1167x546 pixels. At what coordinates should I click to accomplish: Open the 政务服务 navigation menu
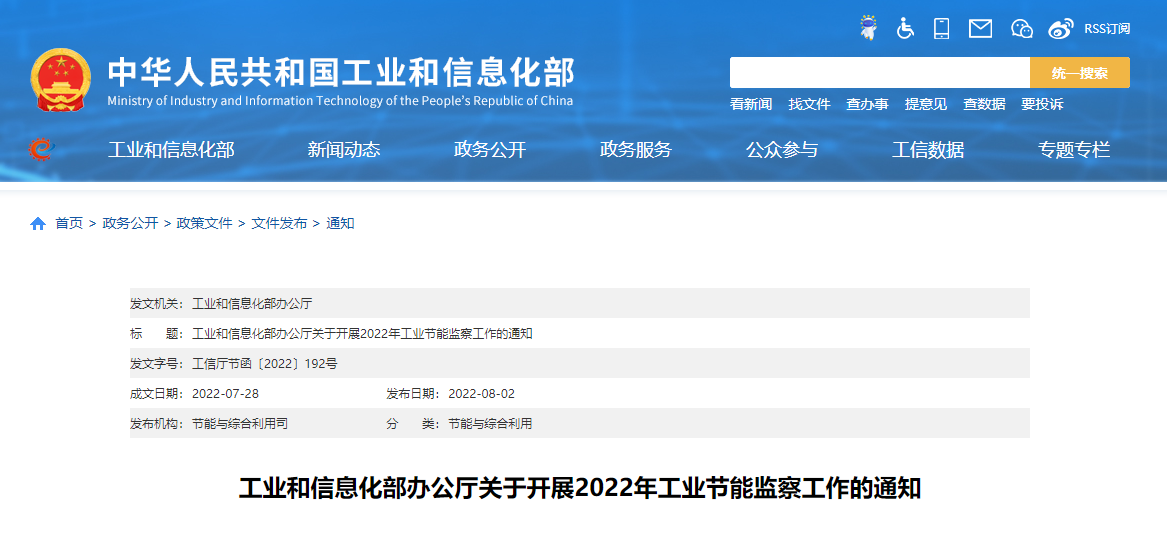click(636, 150)
